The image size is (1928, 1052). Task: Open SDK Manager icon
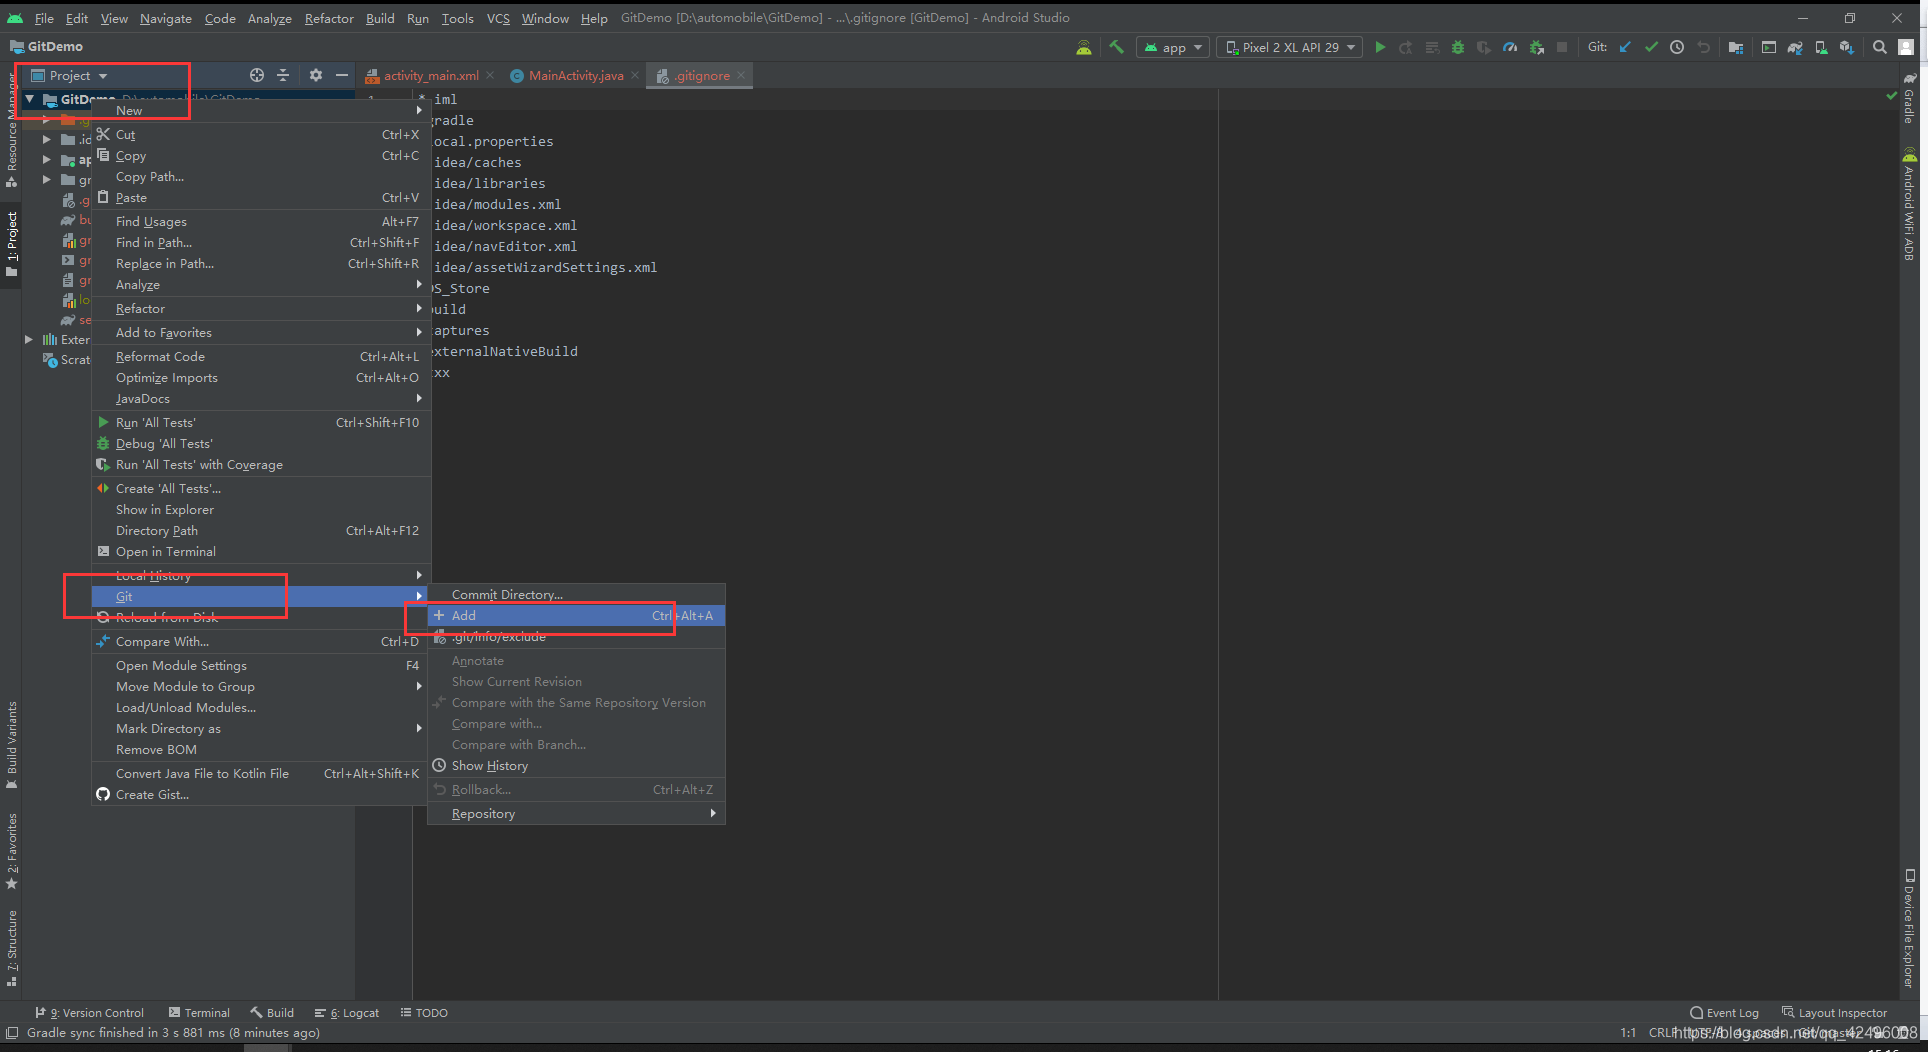pyautogui.click(x=1847, y=47)
